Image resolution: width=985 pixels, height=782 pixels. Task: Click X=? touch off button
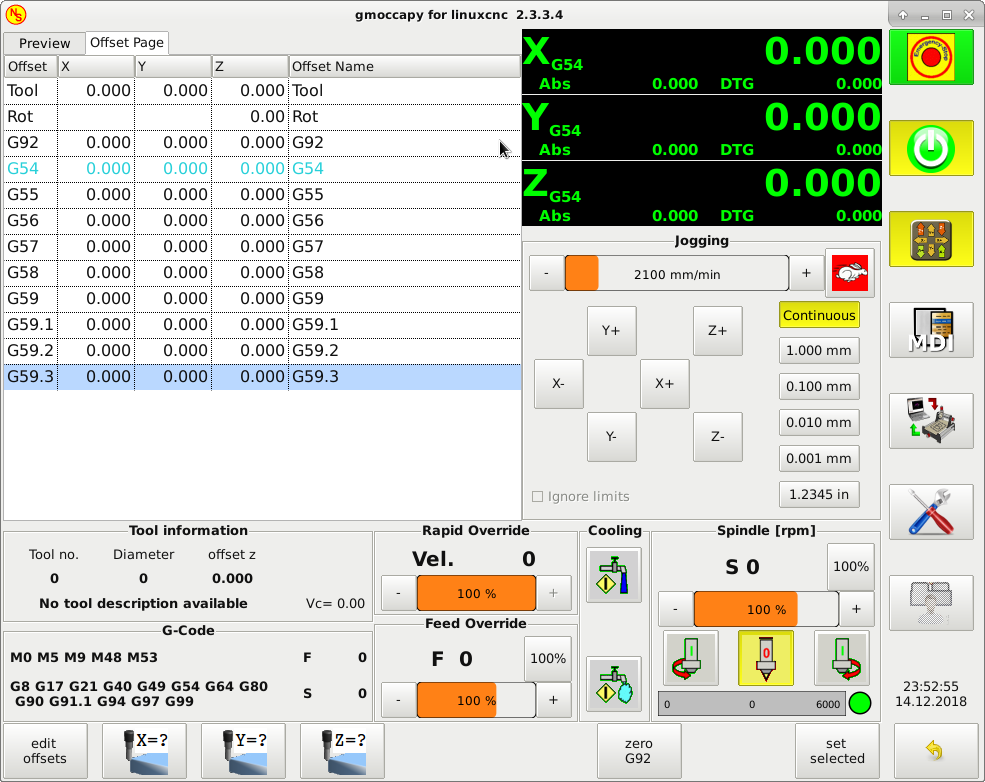tap(144, 751)
